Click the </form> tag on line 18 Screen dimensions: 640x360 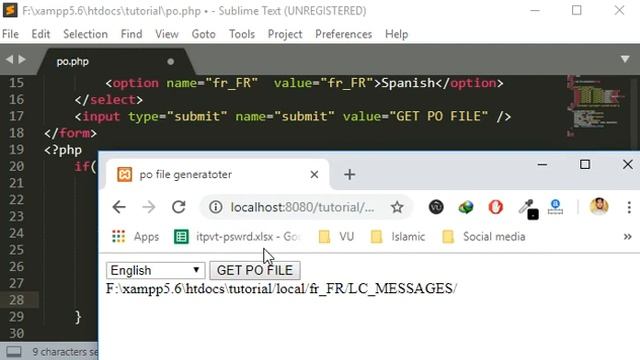tap(71, 133)
